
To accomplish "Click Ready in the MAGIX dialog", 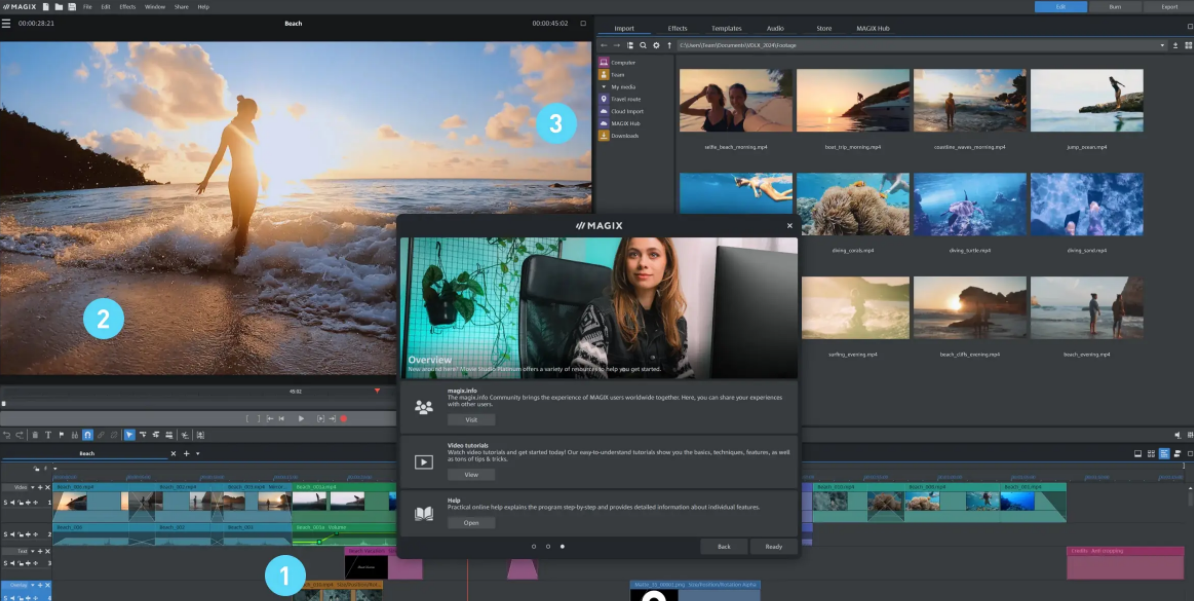I will tap(774, 546).
